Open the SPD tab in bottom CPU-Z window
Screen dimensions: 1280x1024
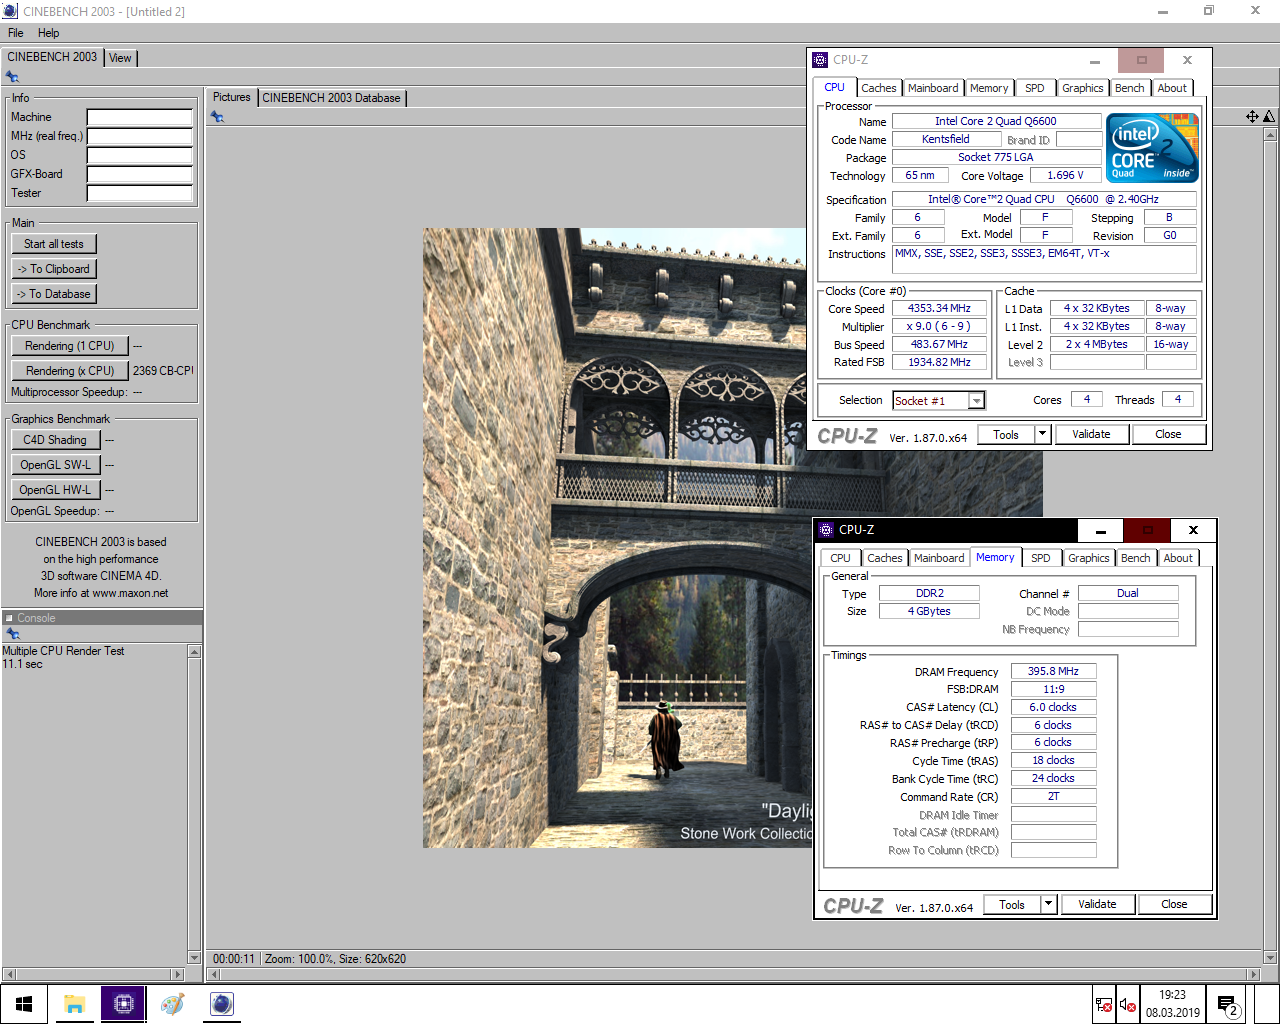coord(1041,558)
